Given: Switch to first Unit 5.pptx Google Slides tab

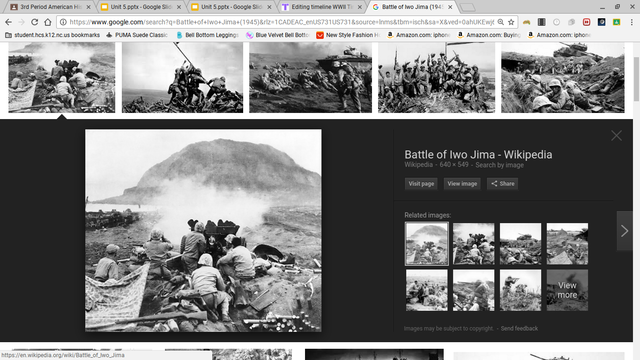Looking at the screenshot, I should click(141, 7).
